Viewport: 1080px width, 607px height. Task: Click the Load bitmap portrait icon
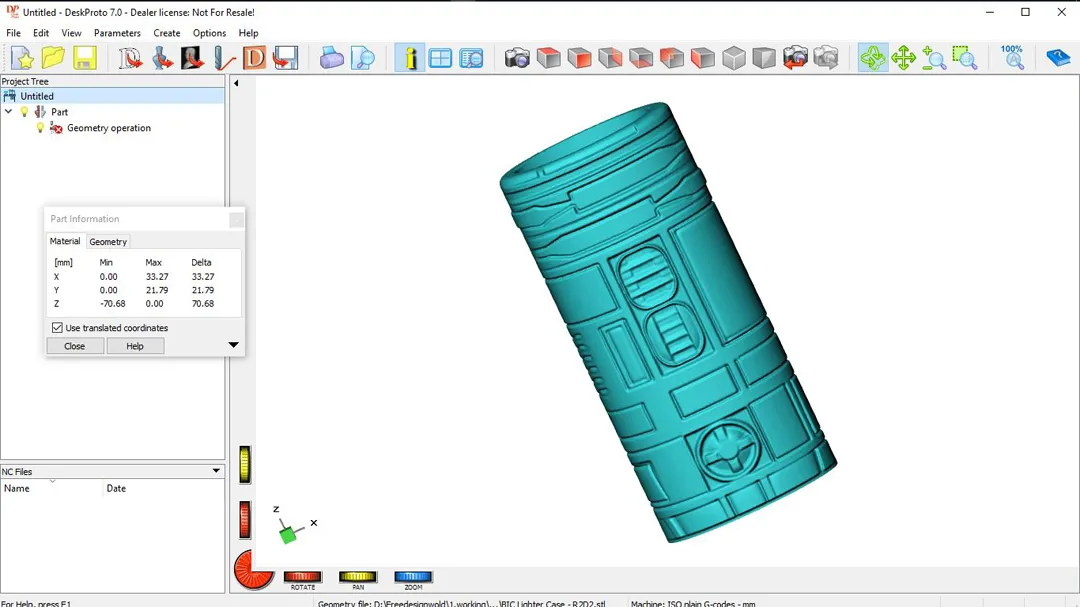[x=192, y=58]
